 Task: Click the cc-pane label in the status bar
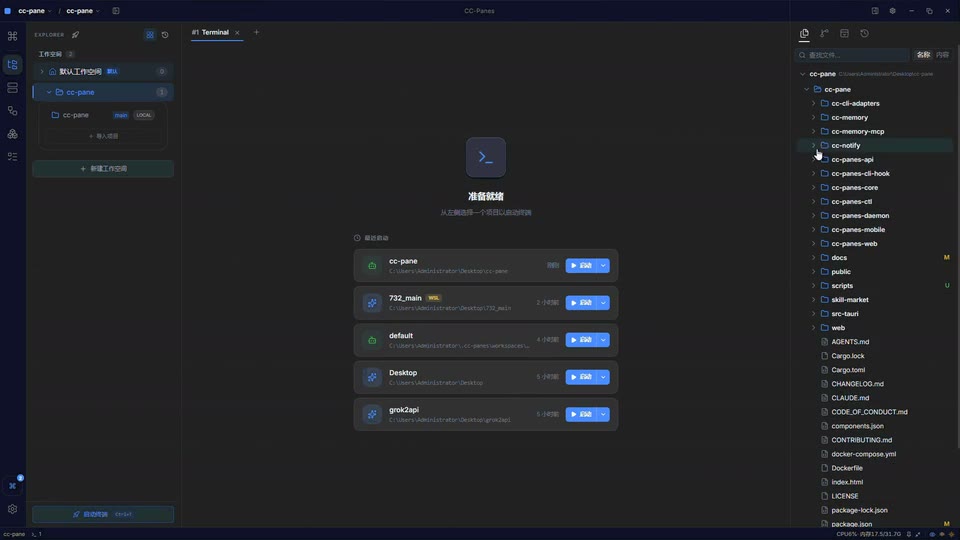click(14, 534)
